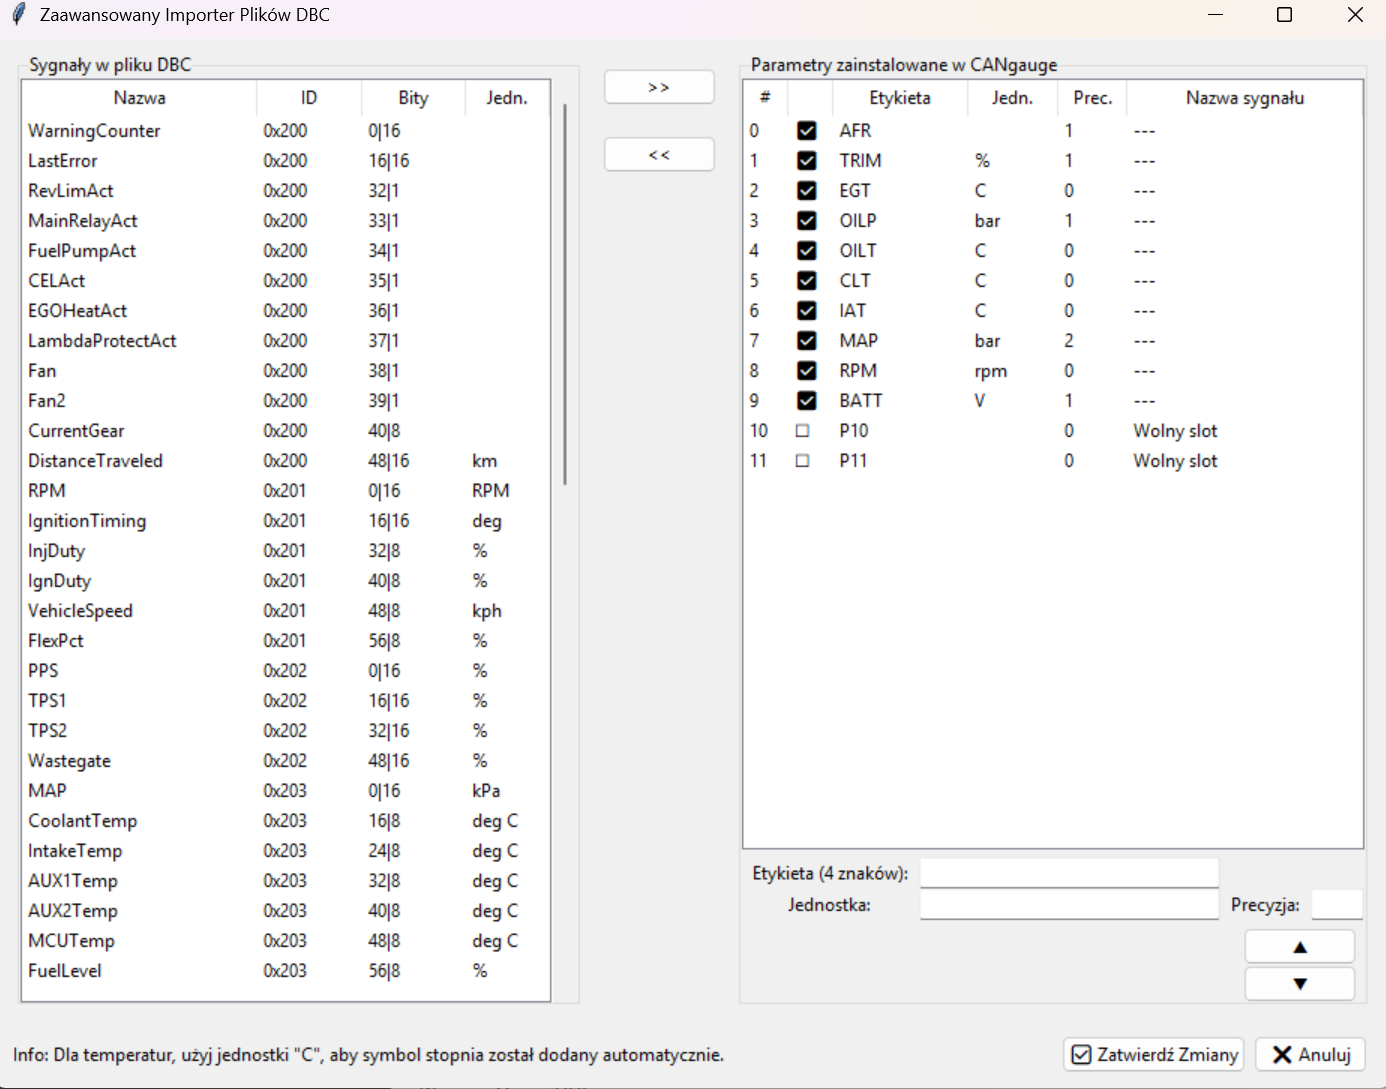Click the Jedn. header in DBC signals list
Image resolution: width=1386 pixels, height=1089 pixels.
[x=507, y=98]
